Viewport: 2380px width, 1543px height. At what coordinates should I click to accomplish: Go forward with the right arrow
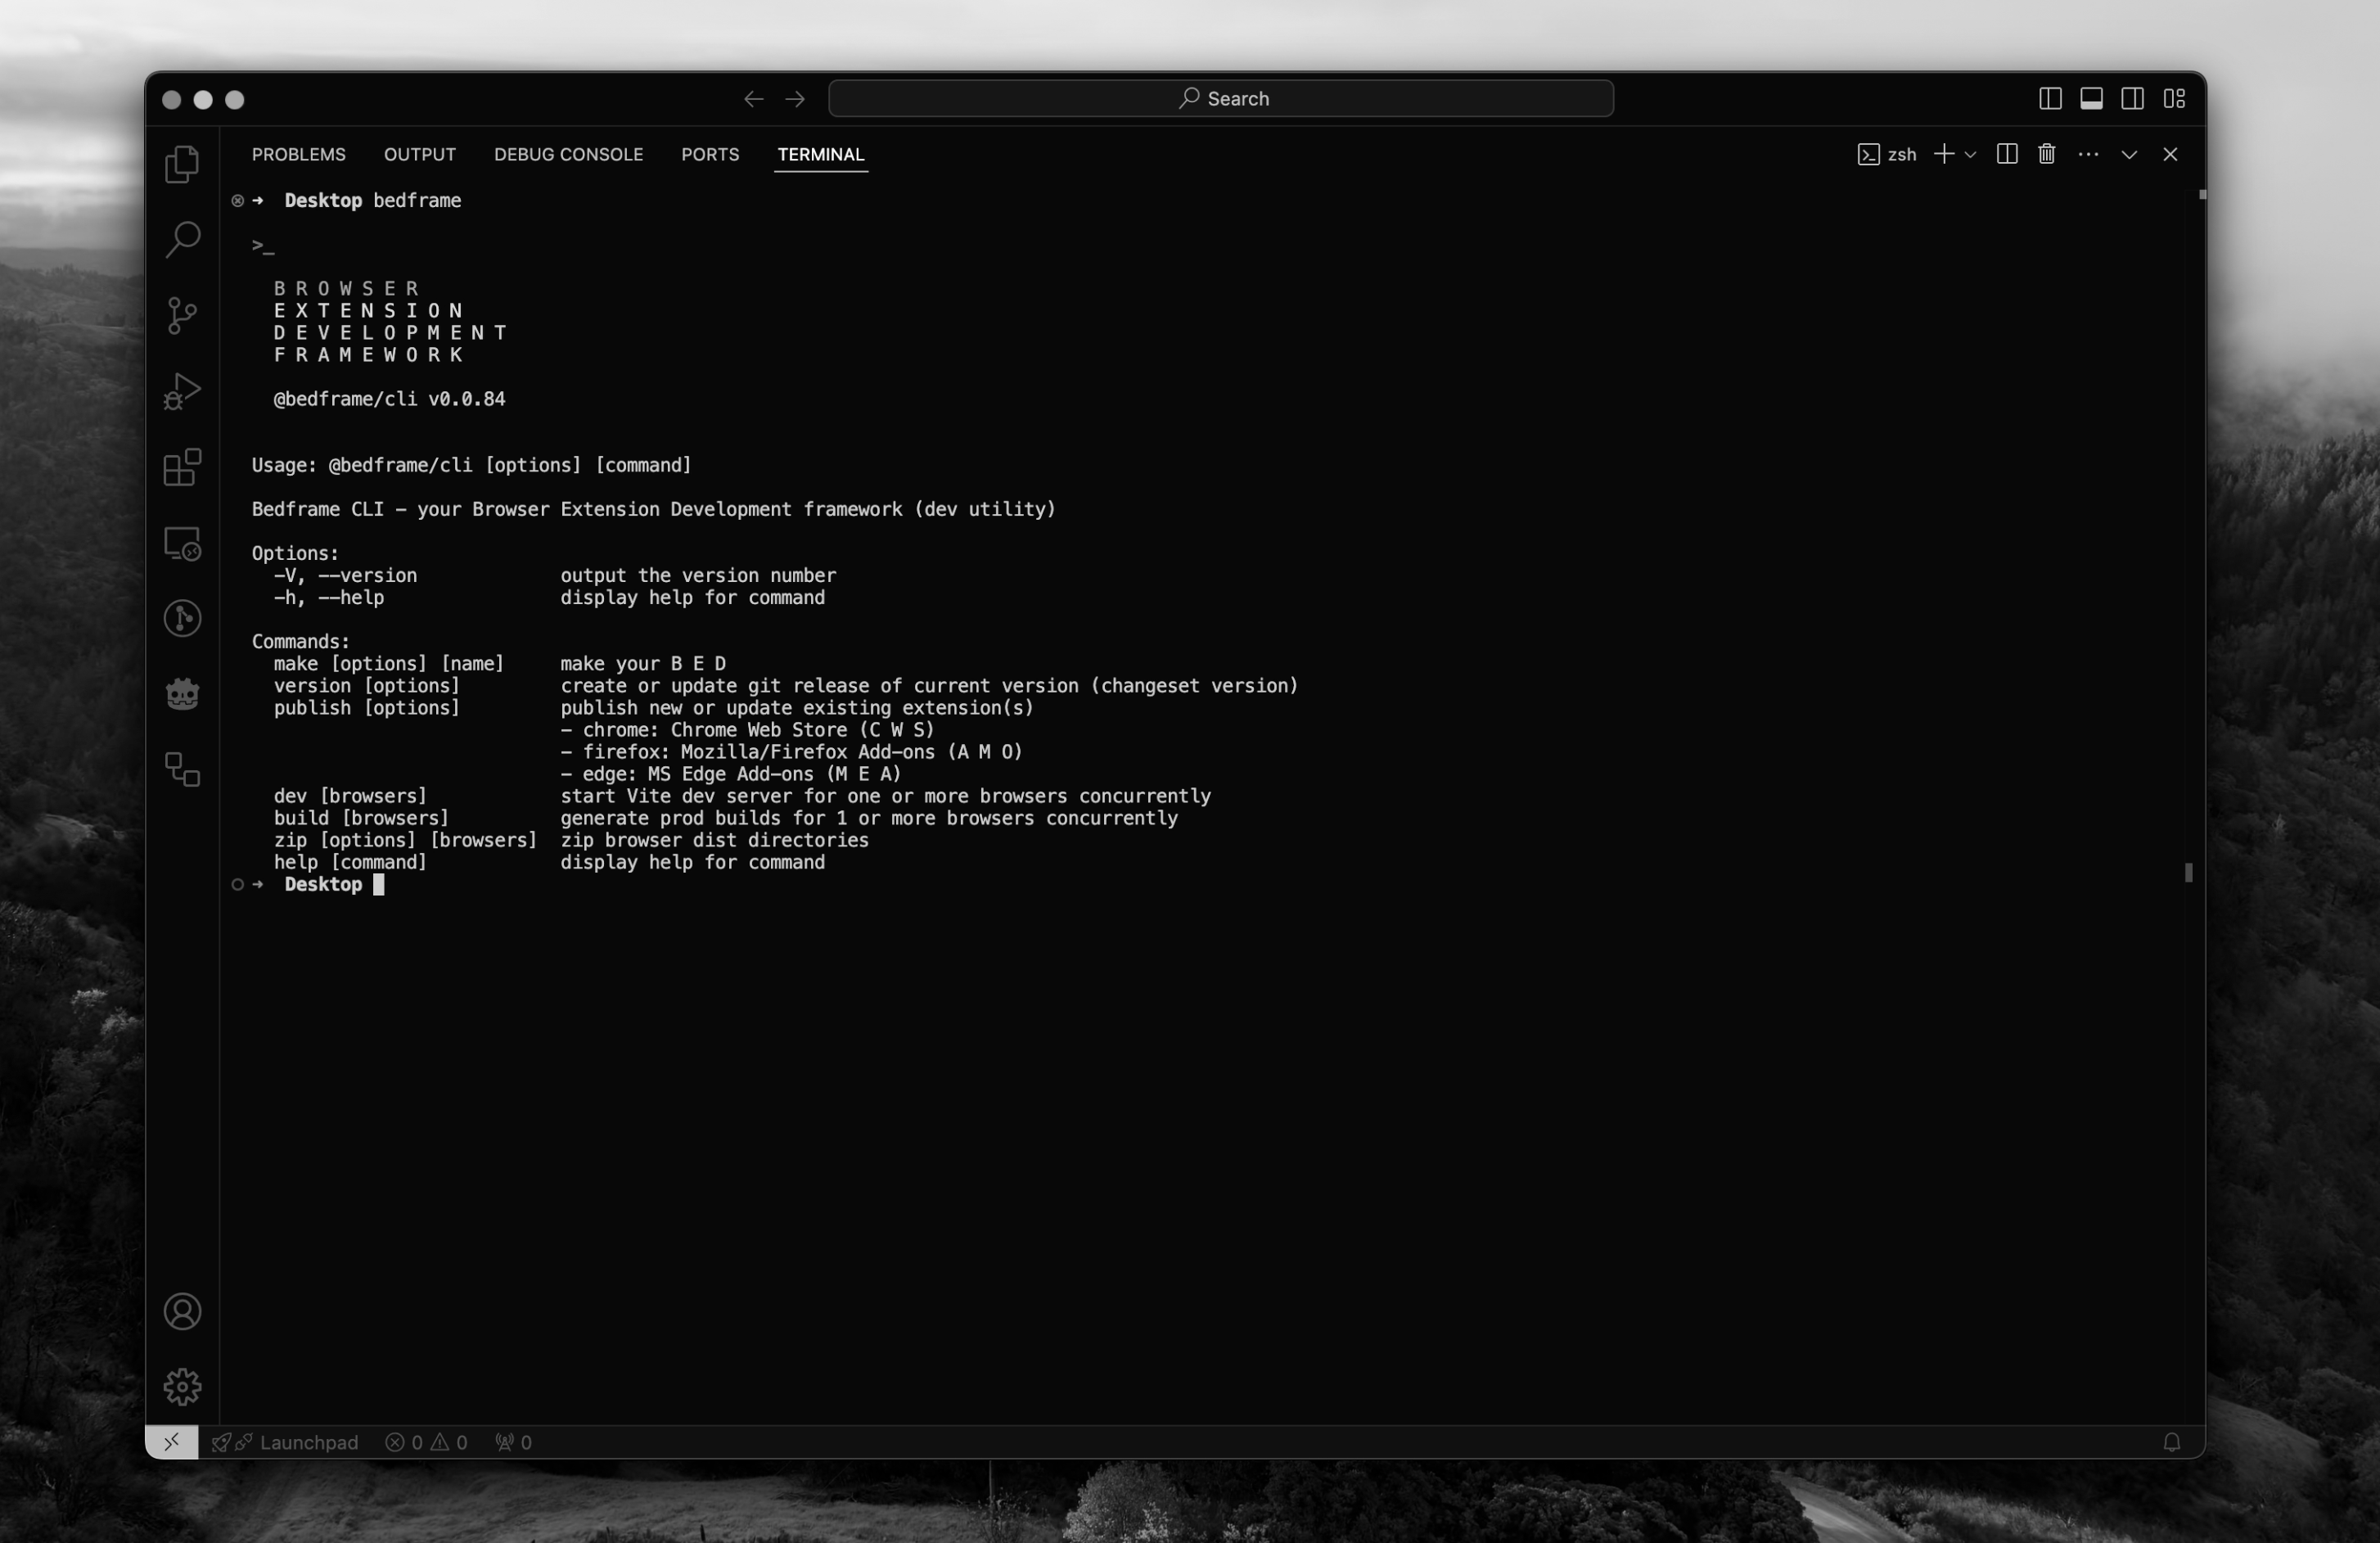795,99
